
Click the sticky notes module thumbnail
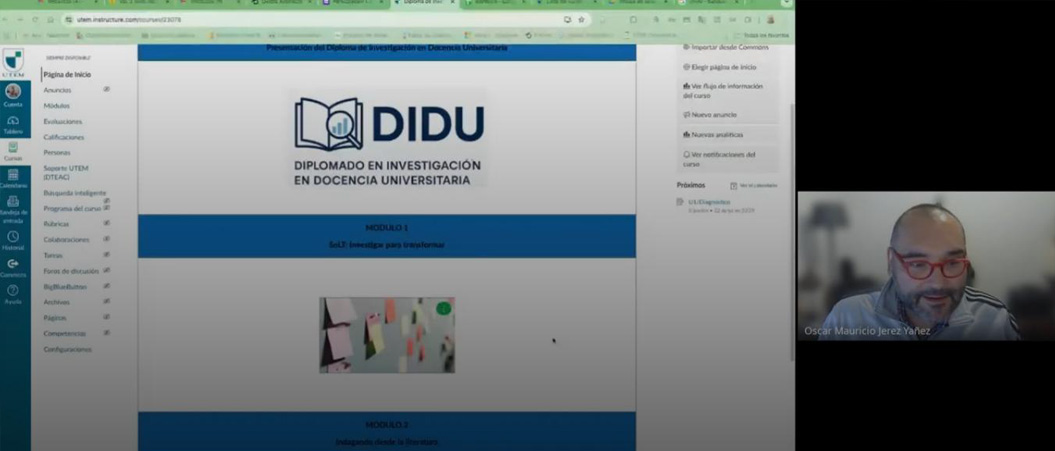coord(387,335)
